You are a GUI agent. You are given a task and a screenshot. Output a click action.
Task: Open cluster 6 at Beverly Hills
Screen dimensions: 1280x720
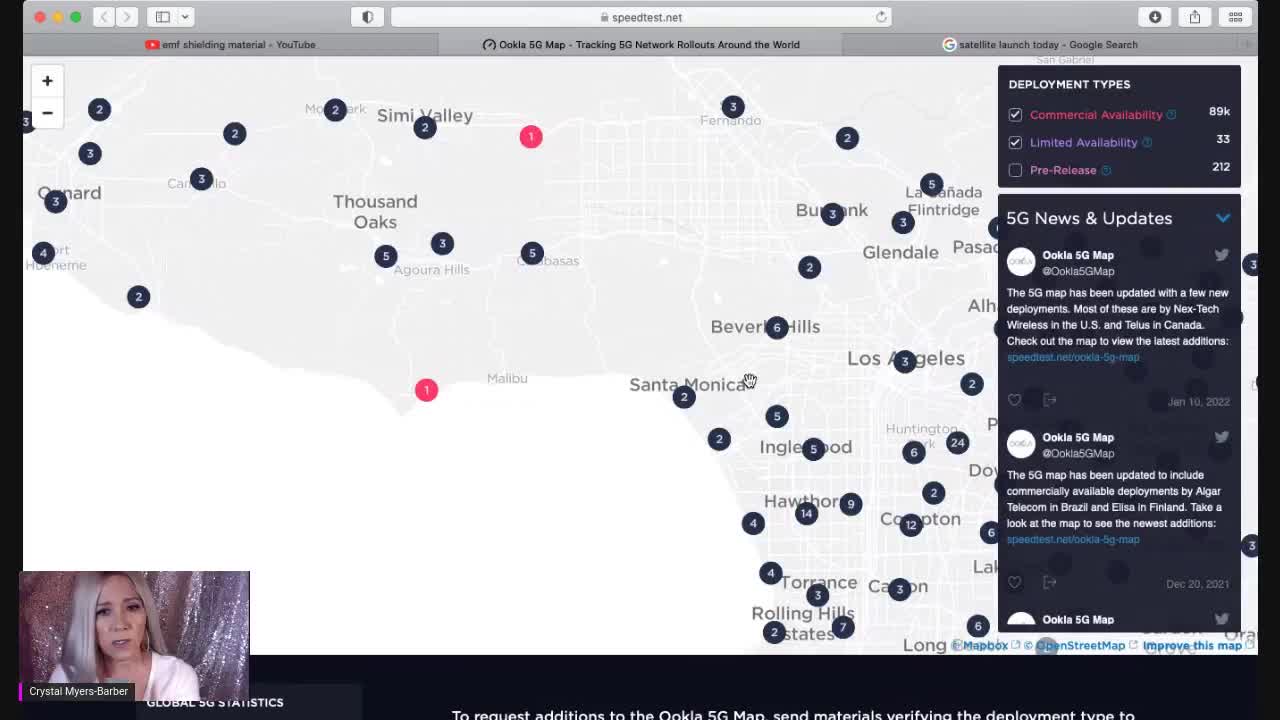pos(777,328)
